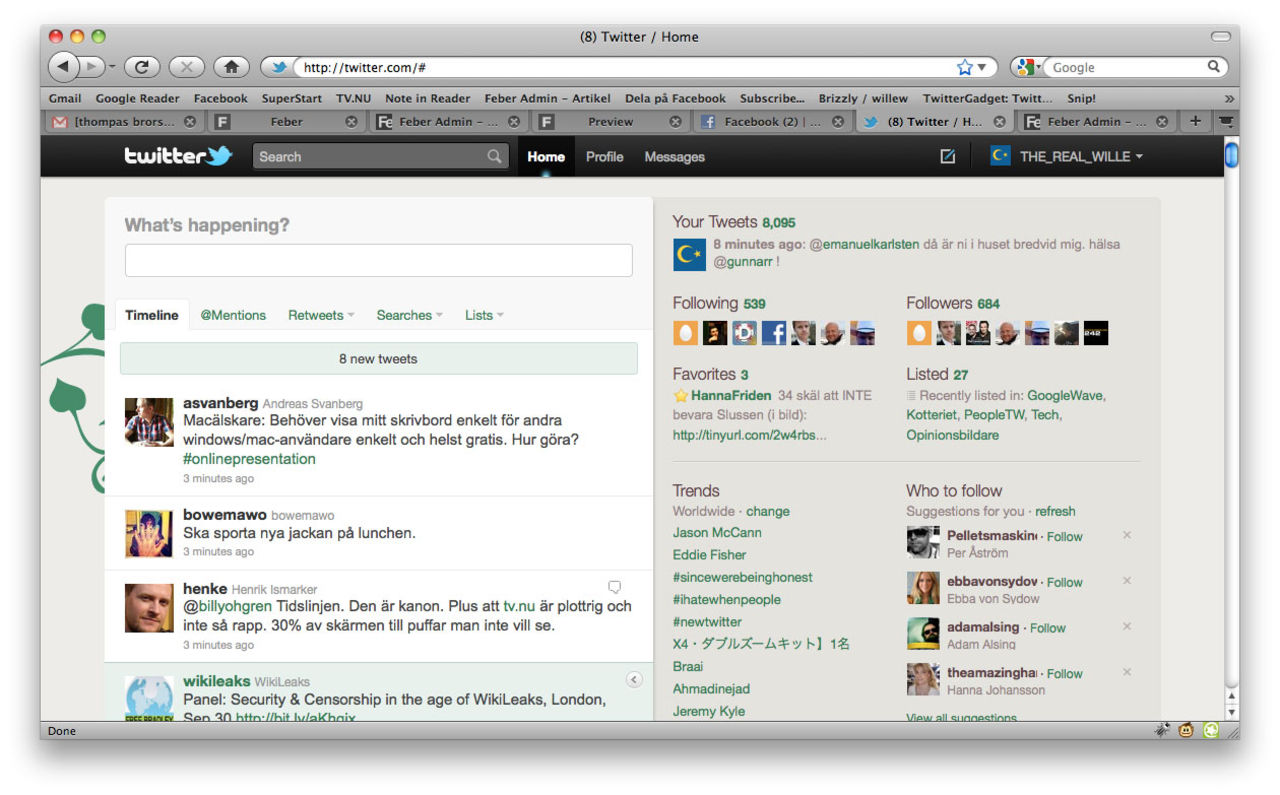Reload the page with the refresh icon
1280x795 pixels.
pyautogui.click(x=142, y=67)
